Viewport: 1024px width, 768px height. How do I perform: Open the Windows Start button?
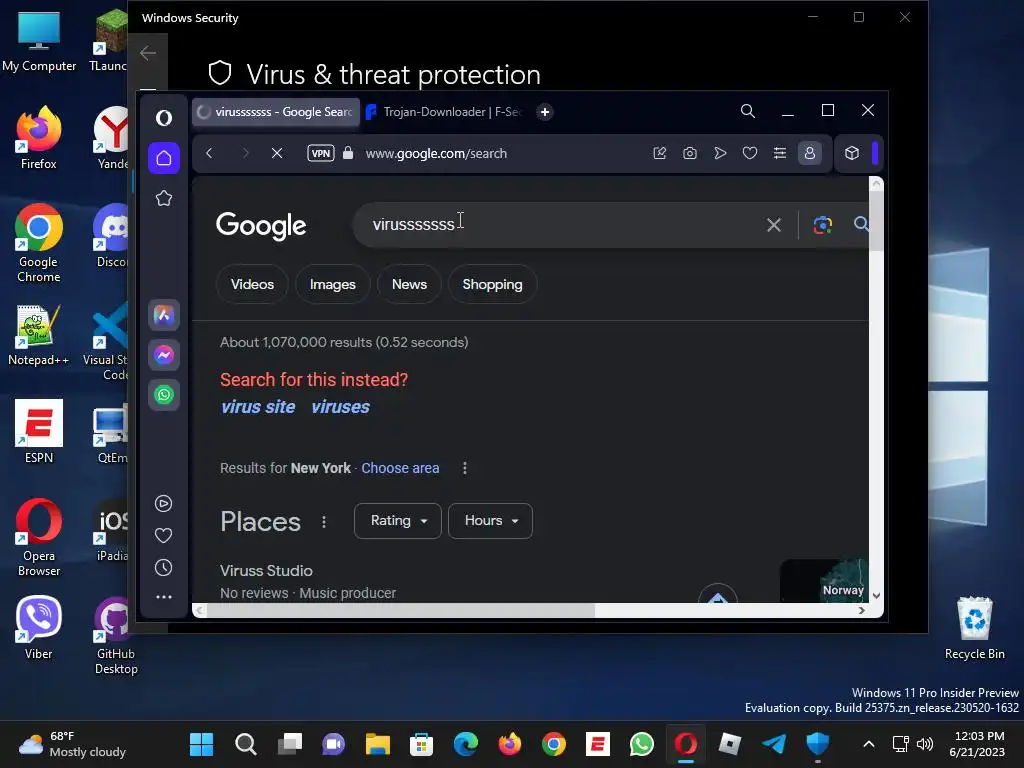tap(201, 744)
